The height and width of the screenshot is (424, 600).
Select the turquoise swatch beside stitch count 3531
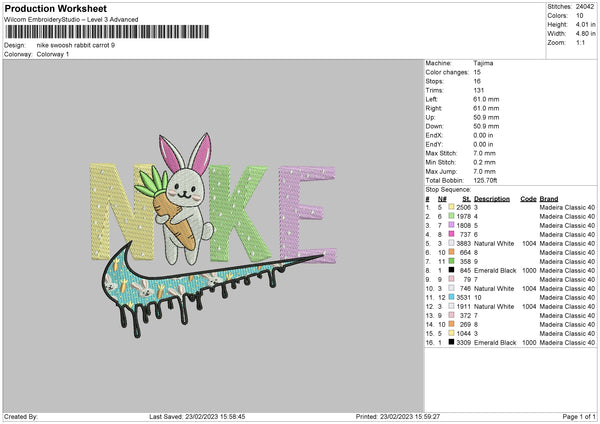point(451,297)
